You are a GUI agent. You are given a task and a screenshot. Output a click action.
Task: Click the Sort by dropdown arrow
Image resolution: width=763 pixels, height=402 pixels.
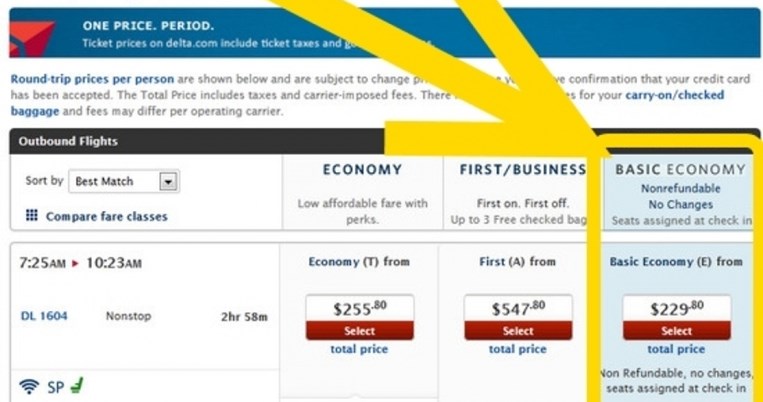tap(168, 182)
